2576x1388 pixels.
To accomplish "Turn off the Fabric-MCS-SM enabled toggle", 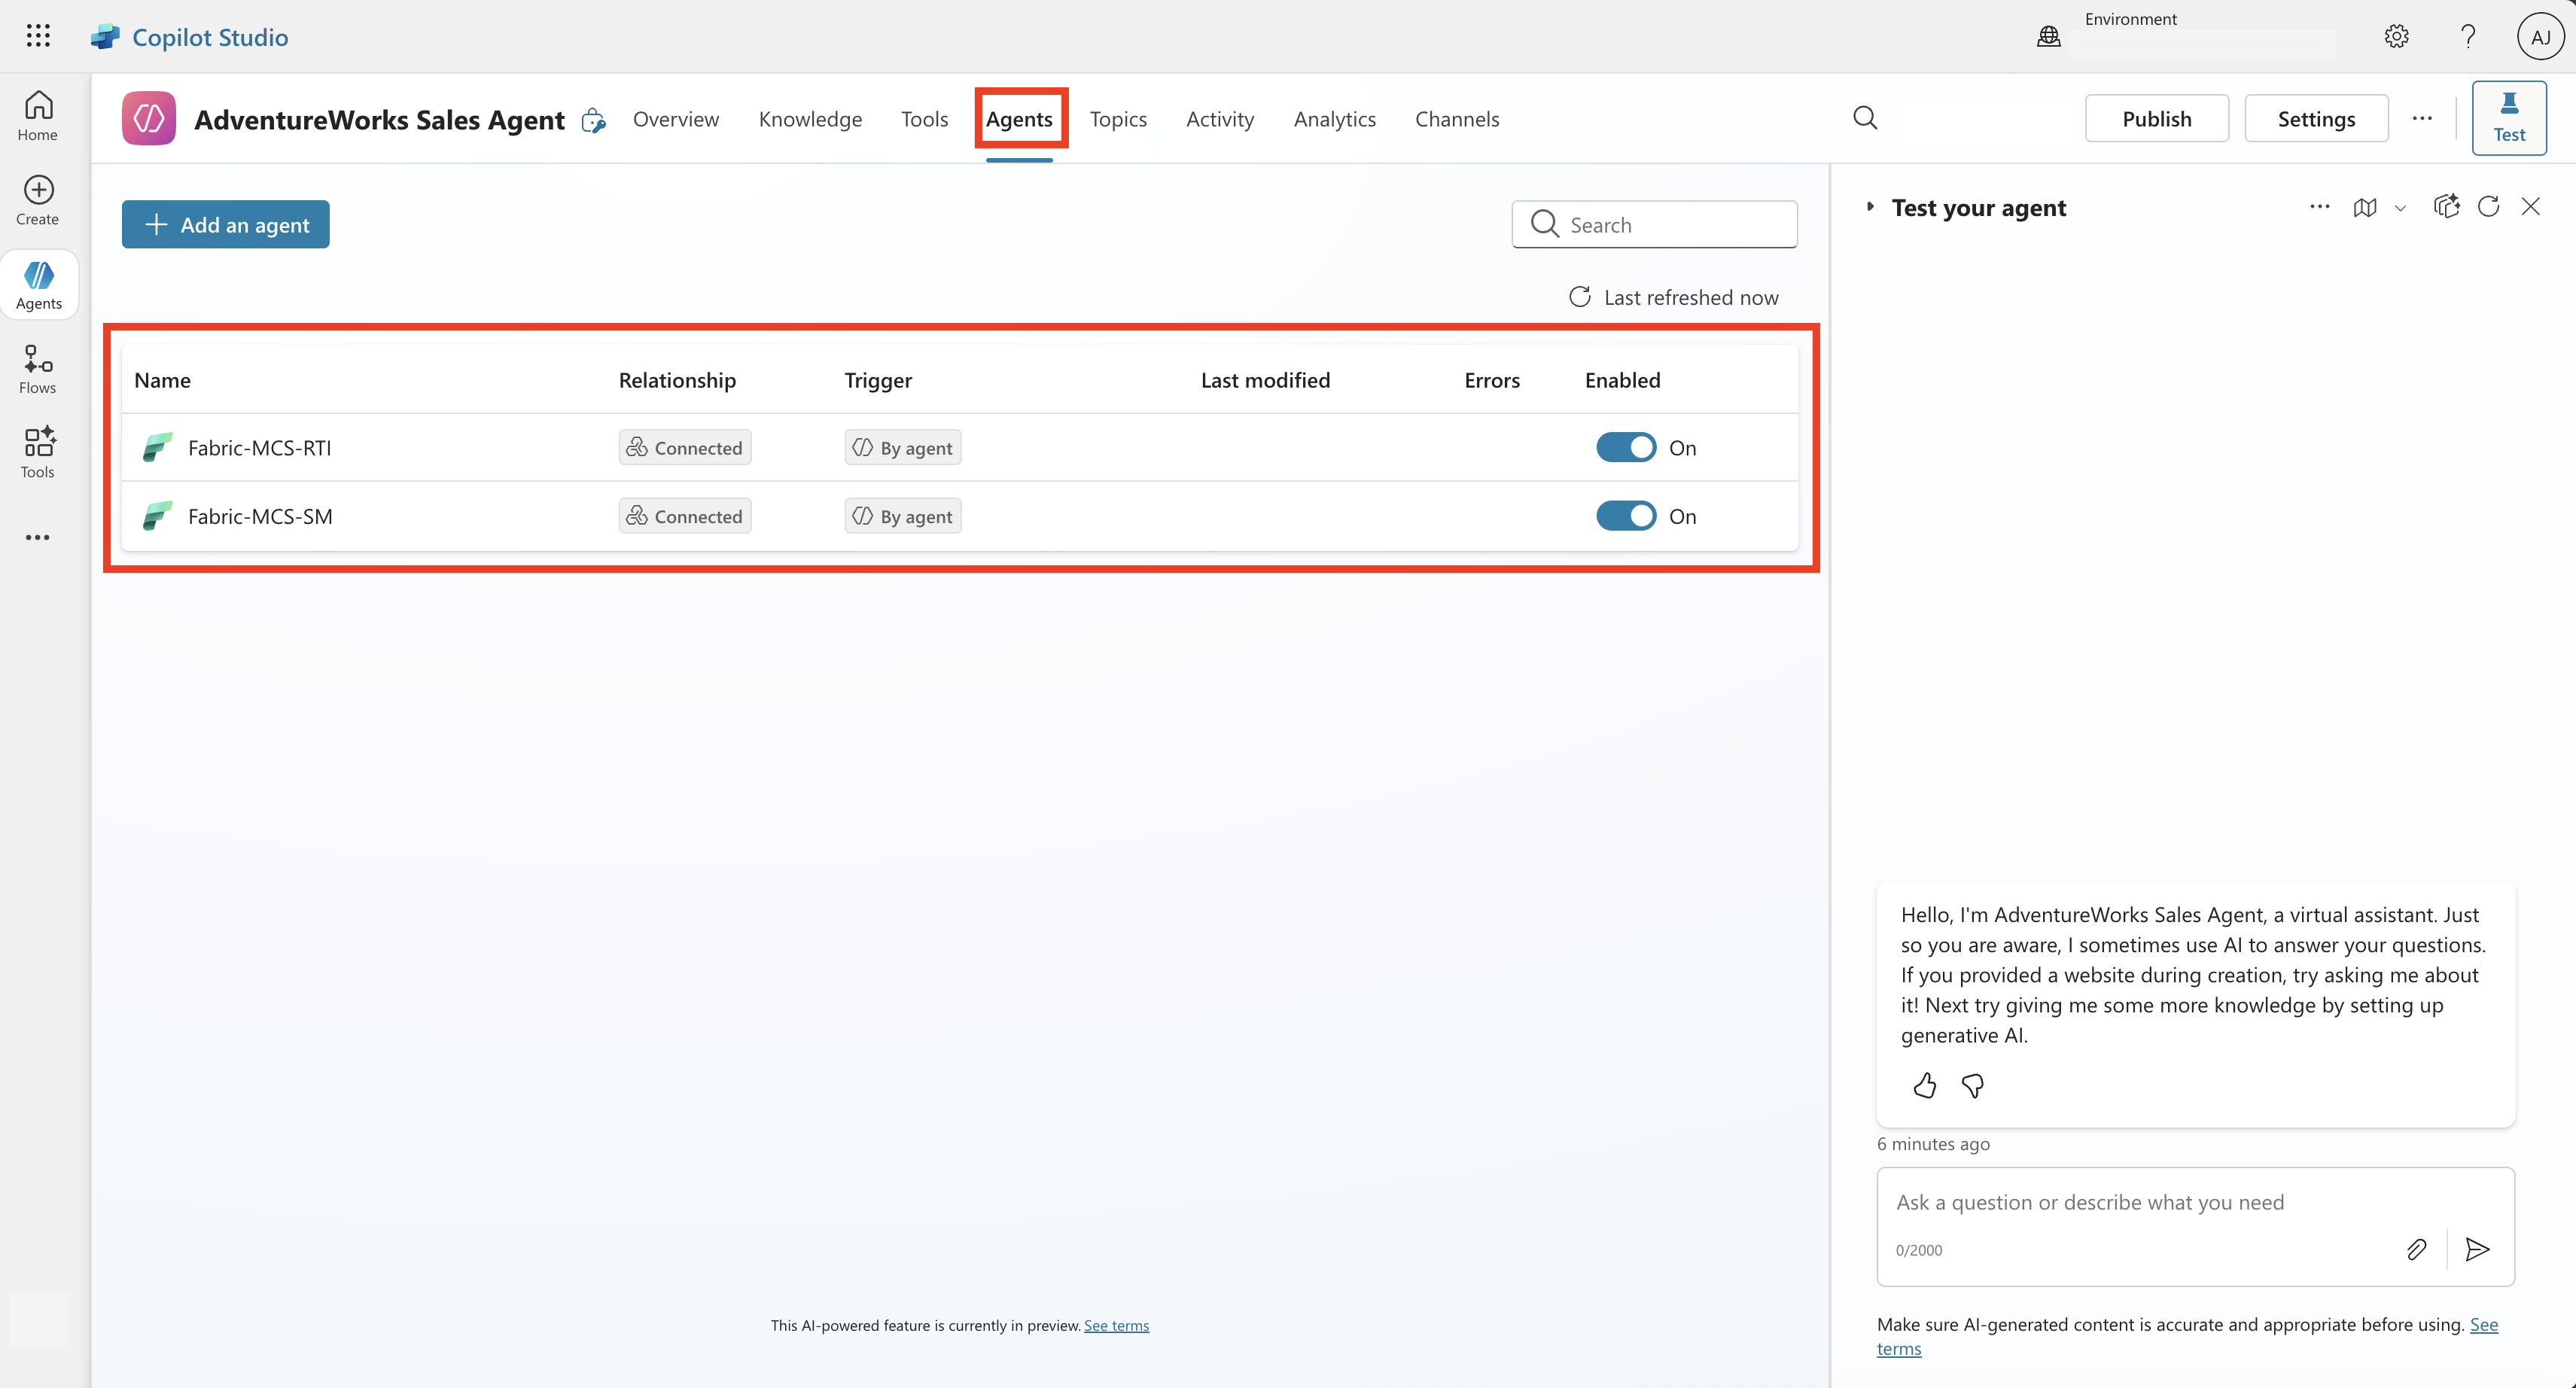I will [x=1625, y=516].
